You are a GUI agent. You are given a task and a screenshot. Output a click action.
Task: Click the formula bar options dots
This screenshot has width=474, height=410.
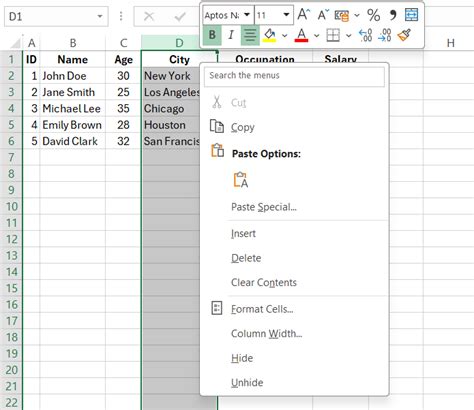(121, 16)
